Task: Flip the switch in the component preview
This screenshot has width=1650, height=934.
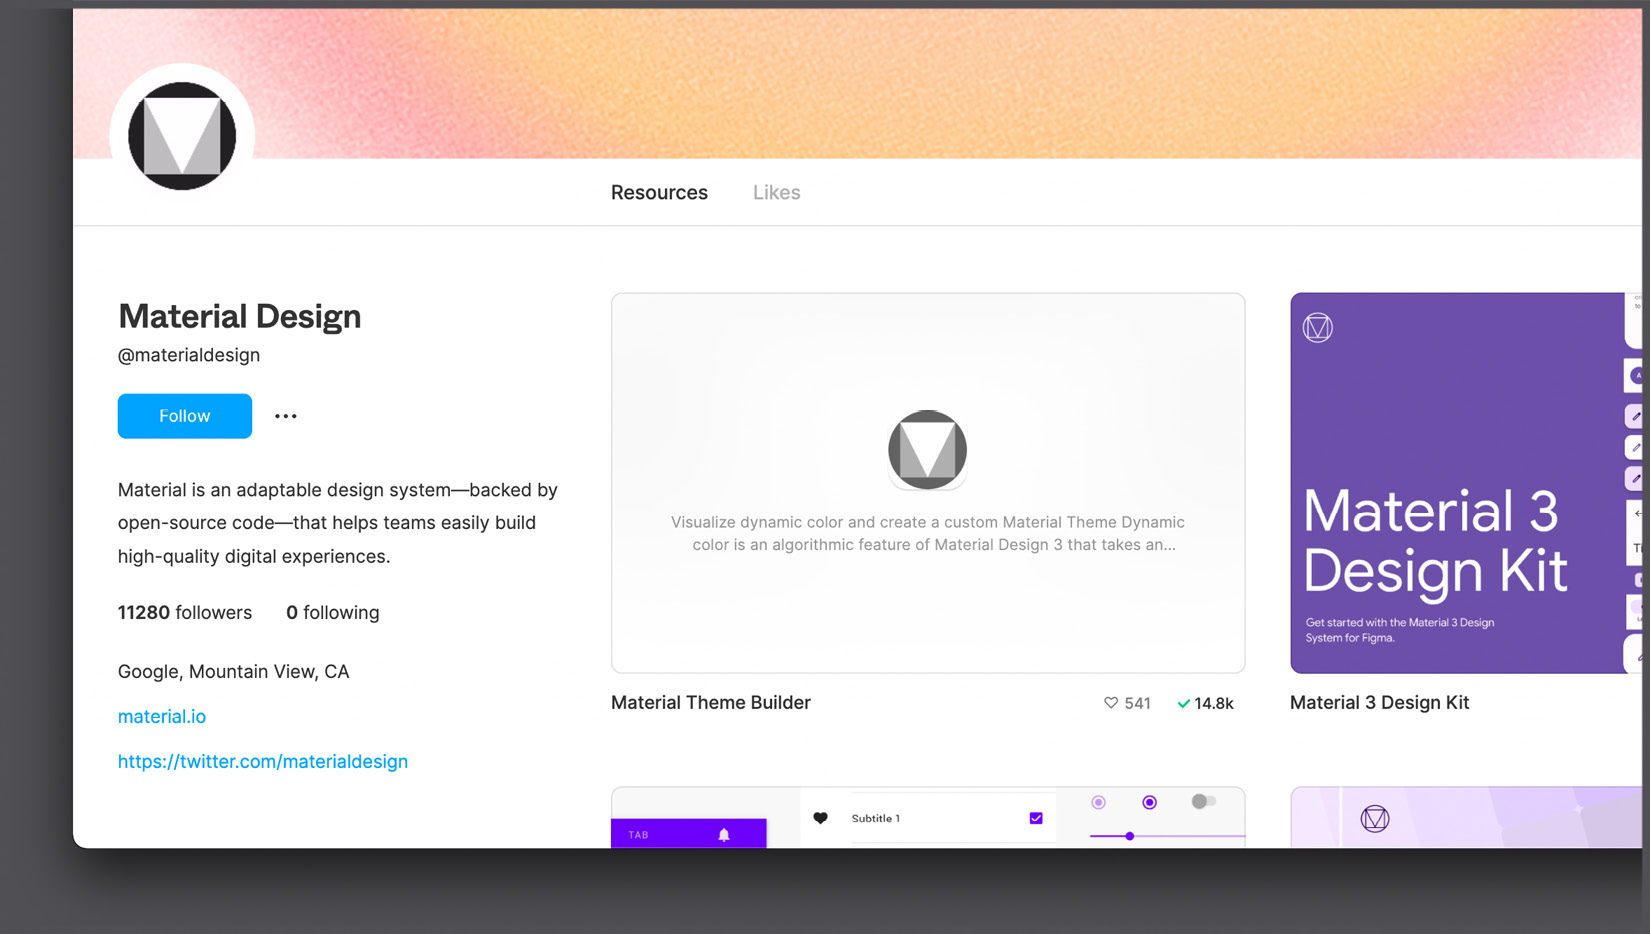Action: tap(1203, 801)
